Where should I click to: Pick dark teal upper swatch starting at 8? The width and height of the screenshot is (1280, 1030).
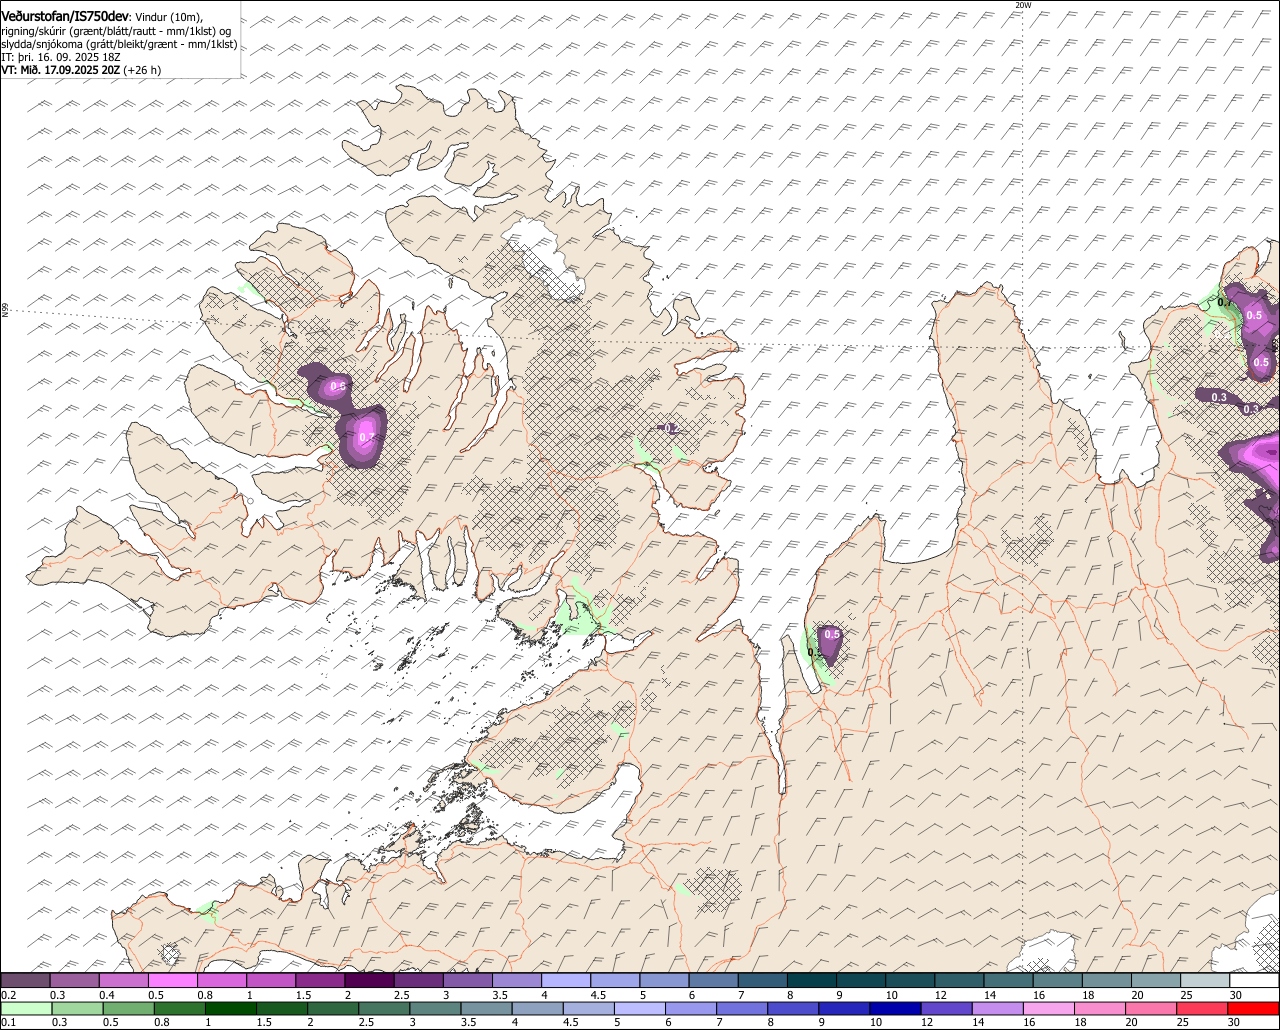click(x=811, y=980)
